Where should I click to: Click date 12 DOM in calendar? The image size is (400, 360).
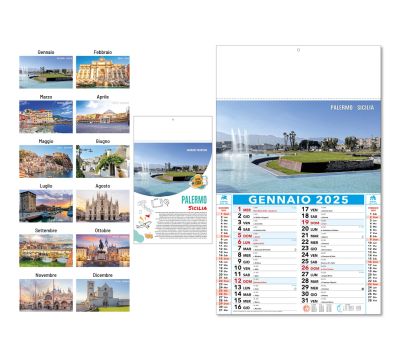coord(243,281)
